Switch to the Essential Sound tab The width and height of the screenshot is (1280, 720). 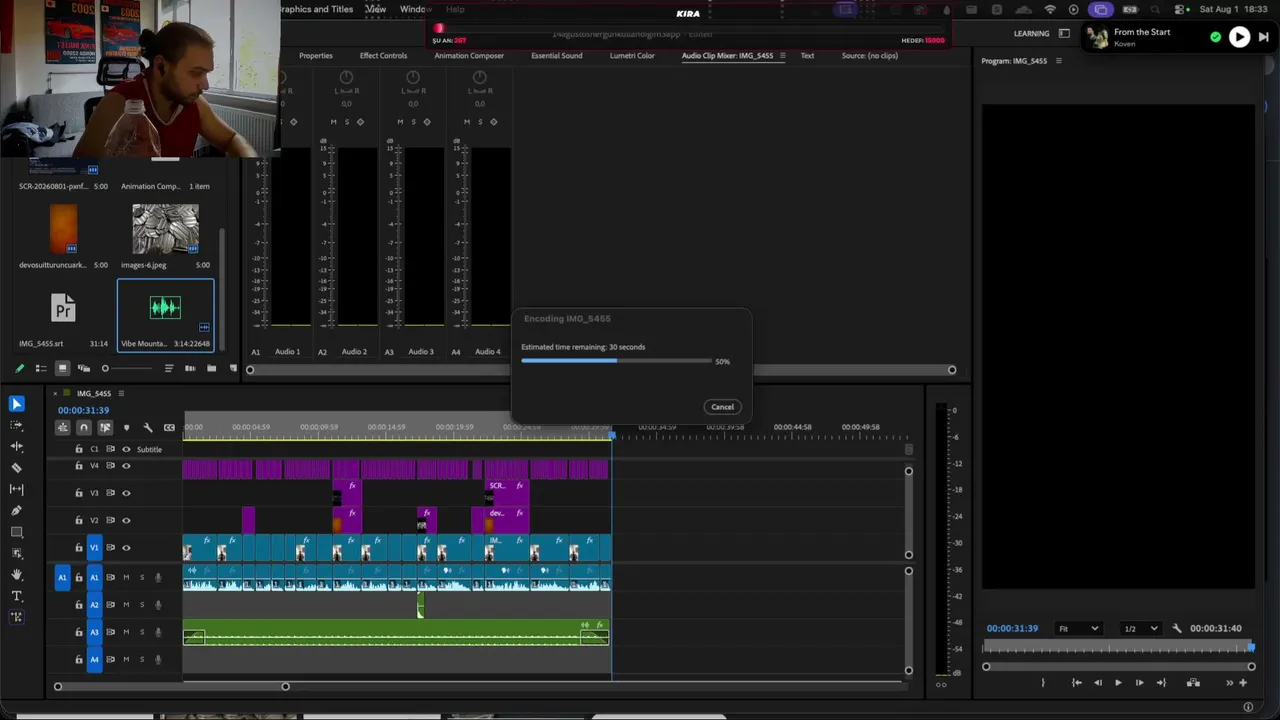pyautogui.click(x=556, y=56)
